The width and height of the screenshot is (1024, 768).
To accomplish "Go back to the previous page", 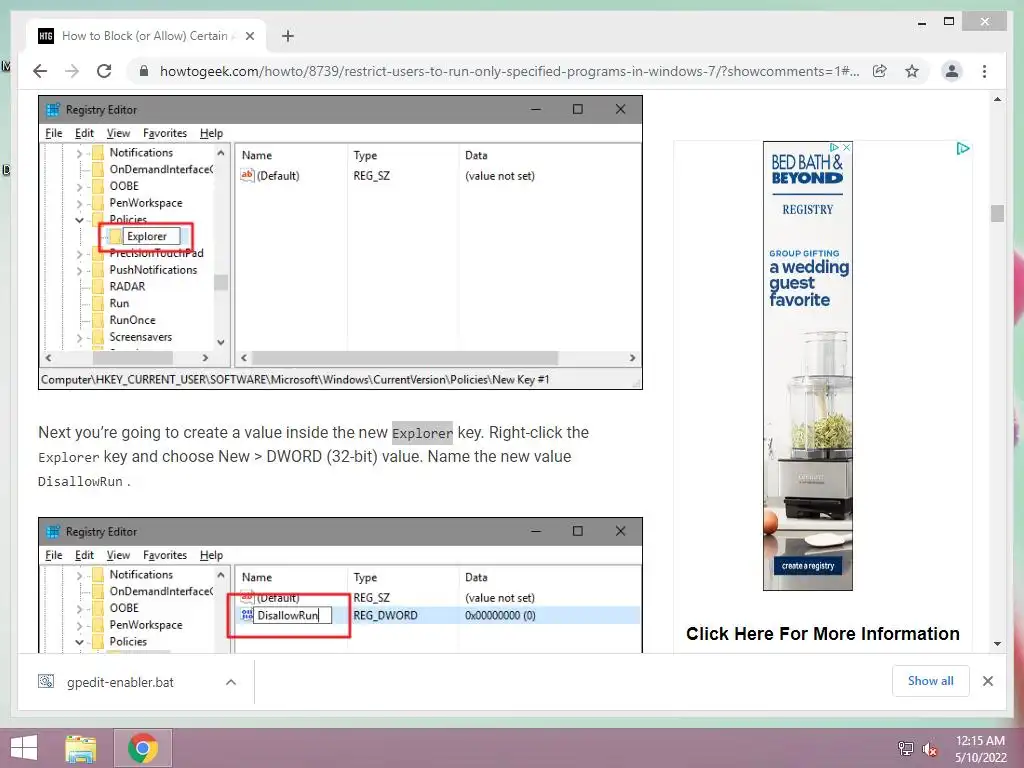I will [40, 71].
